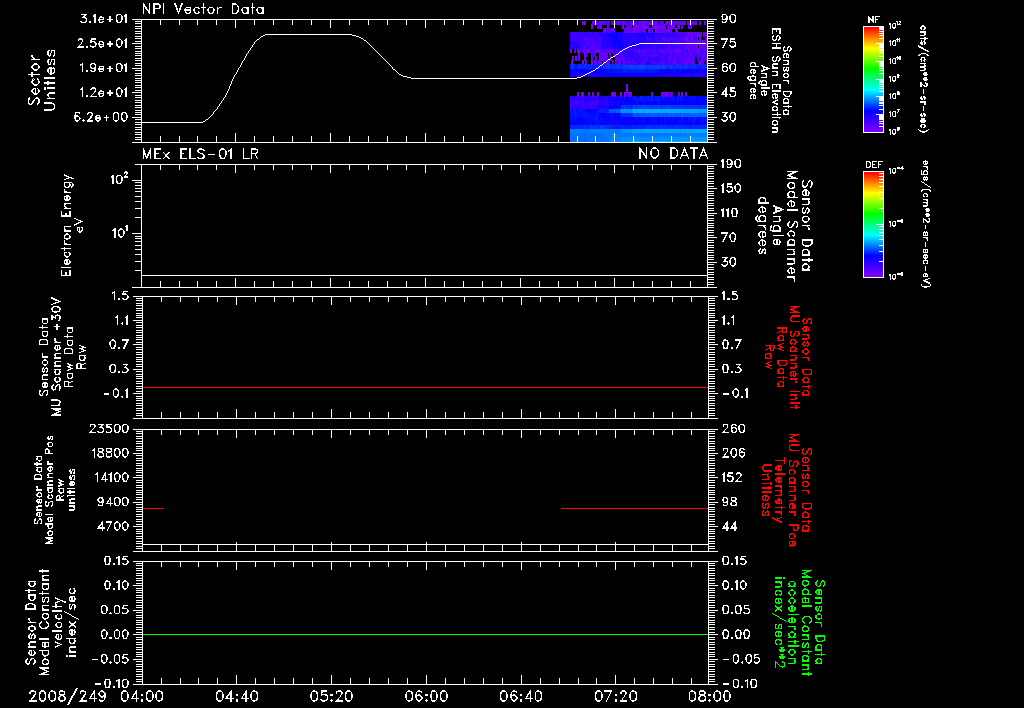The height and width of the screenshot is (708, 1024).
Task: Click the 'NO DATA' label
Action: tap(673, 154)
